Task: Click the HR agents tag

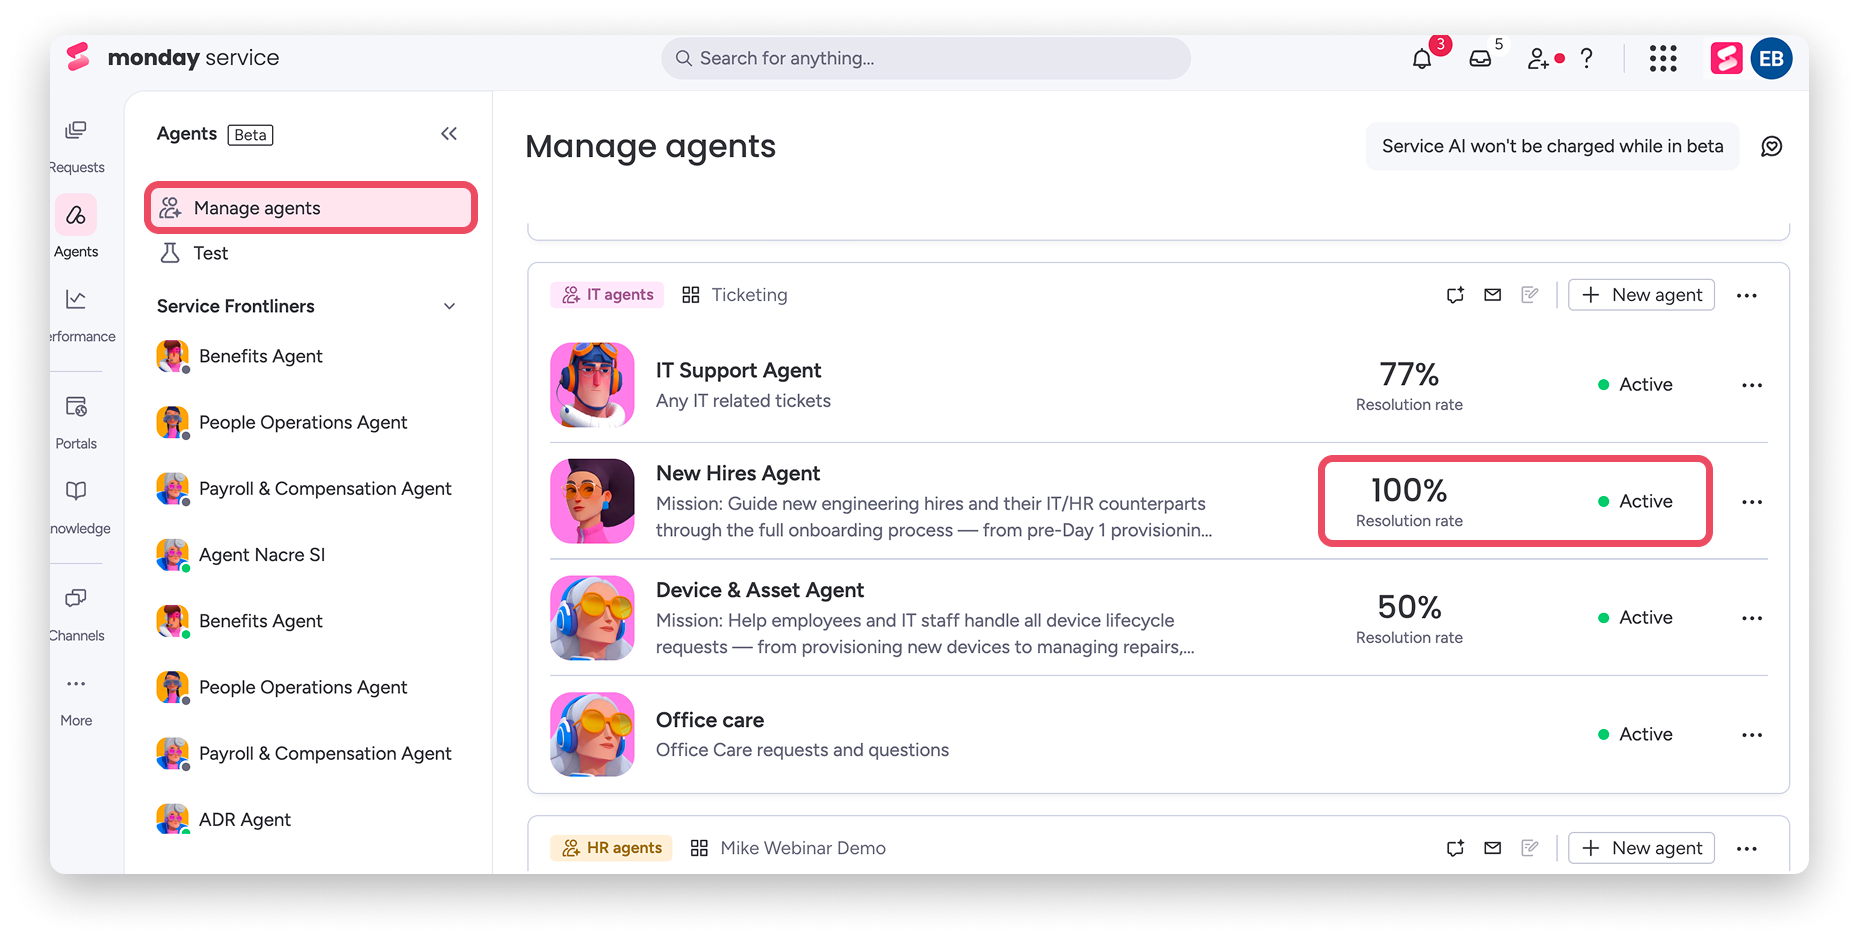Action: click(611, 848)
